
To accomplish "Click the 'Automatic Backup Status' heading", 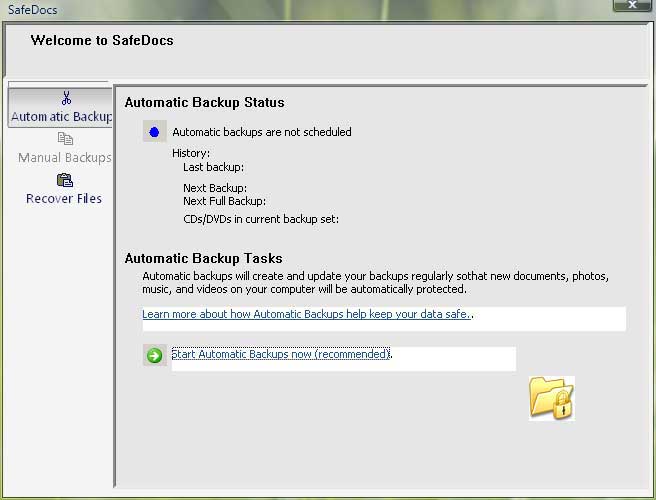I will click(205, 103).
